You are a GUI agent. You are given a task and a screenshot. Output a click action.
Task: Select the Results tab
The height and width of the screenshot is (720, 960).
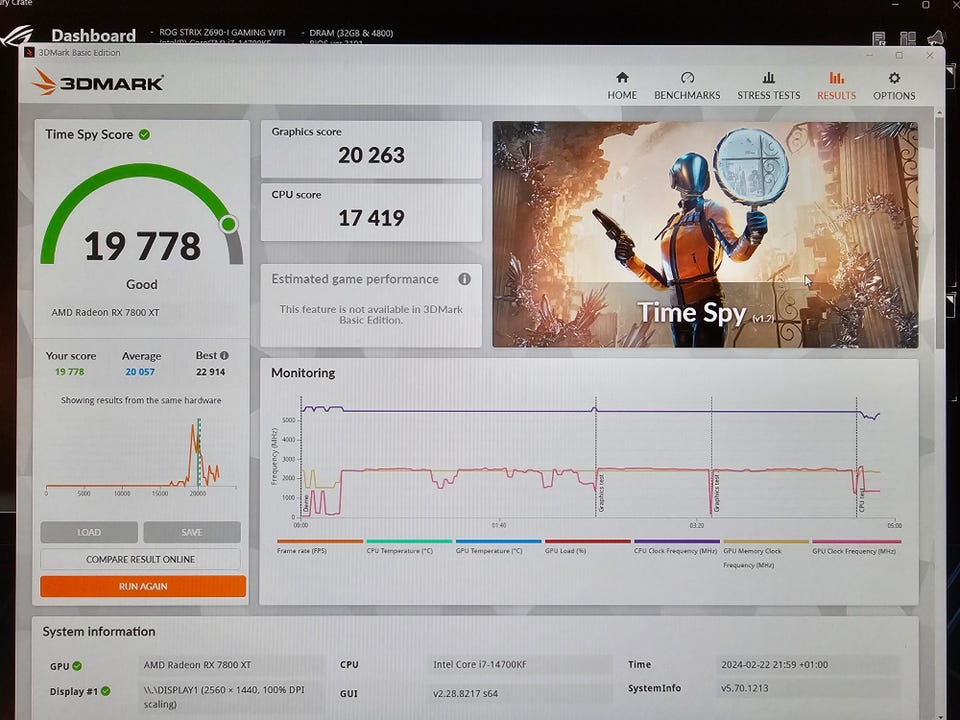pos(836,86)
